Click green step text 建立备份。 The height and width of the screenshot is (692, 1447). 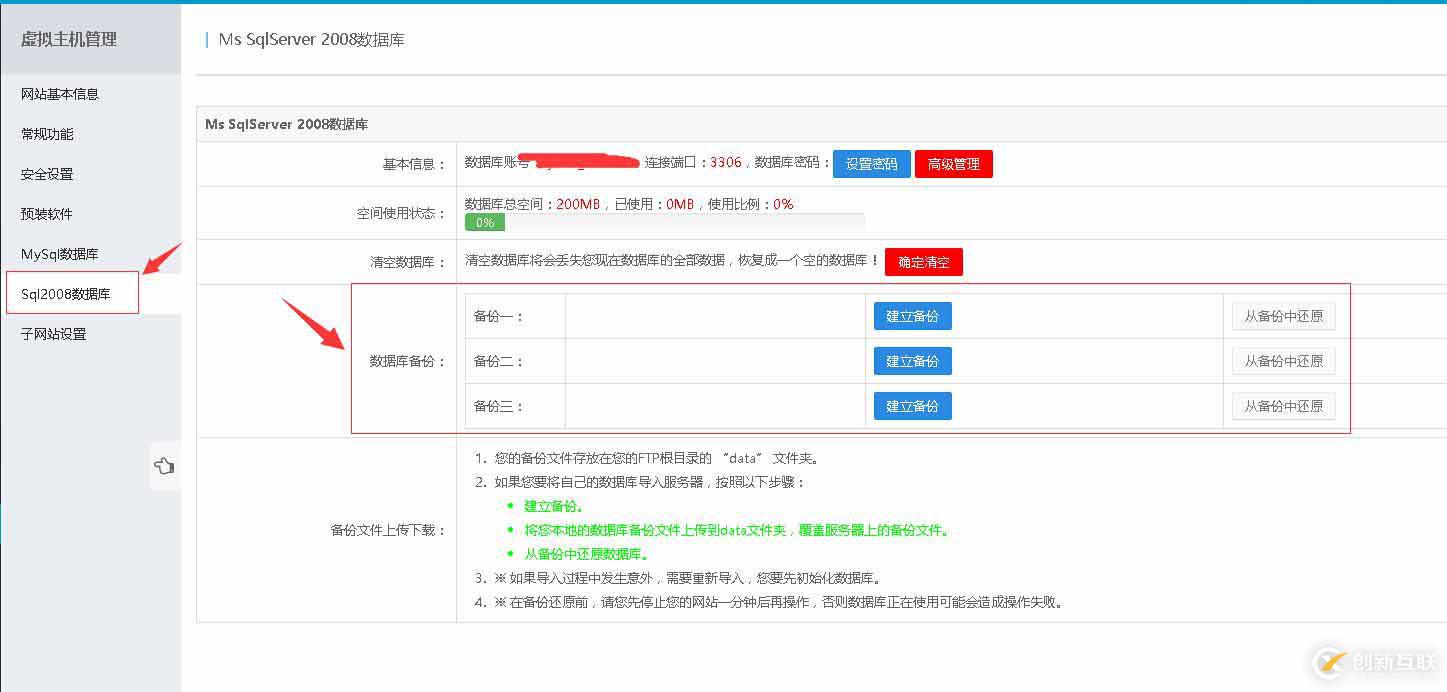[554, 506]
